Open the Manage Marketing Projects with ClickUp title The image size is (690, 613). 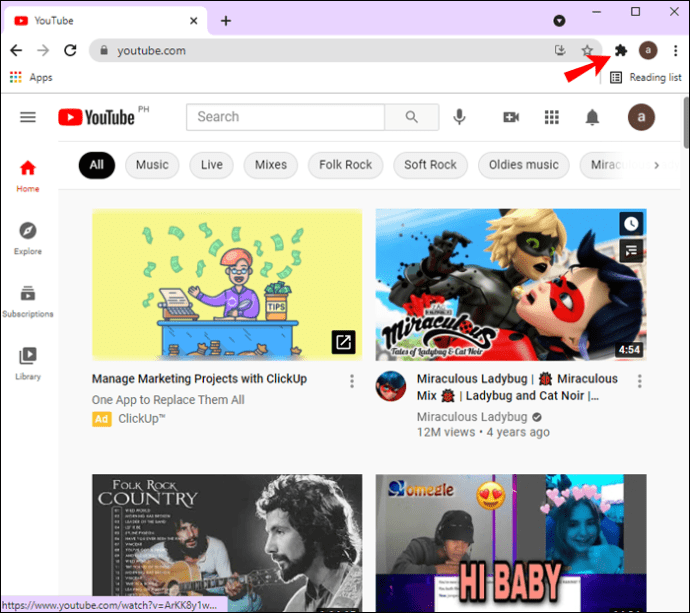(199, 379)
